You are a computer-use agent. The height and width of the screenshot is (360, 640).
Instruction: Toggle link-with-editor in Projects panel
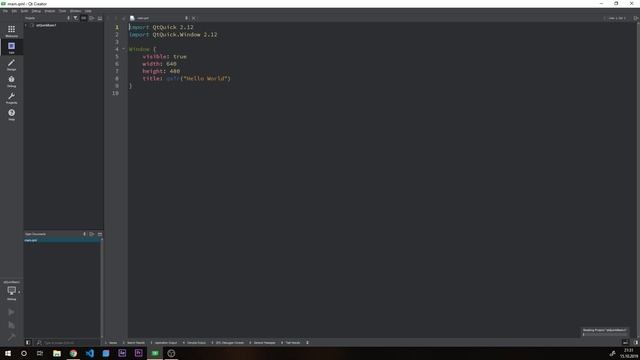point(84,18)
